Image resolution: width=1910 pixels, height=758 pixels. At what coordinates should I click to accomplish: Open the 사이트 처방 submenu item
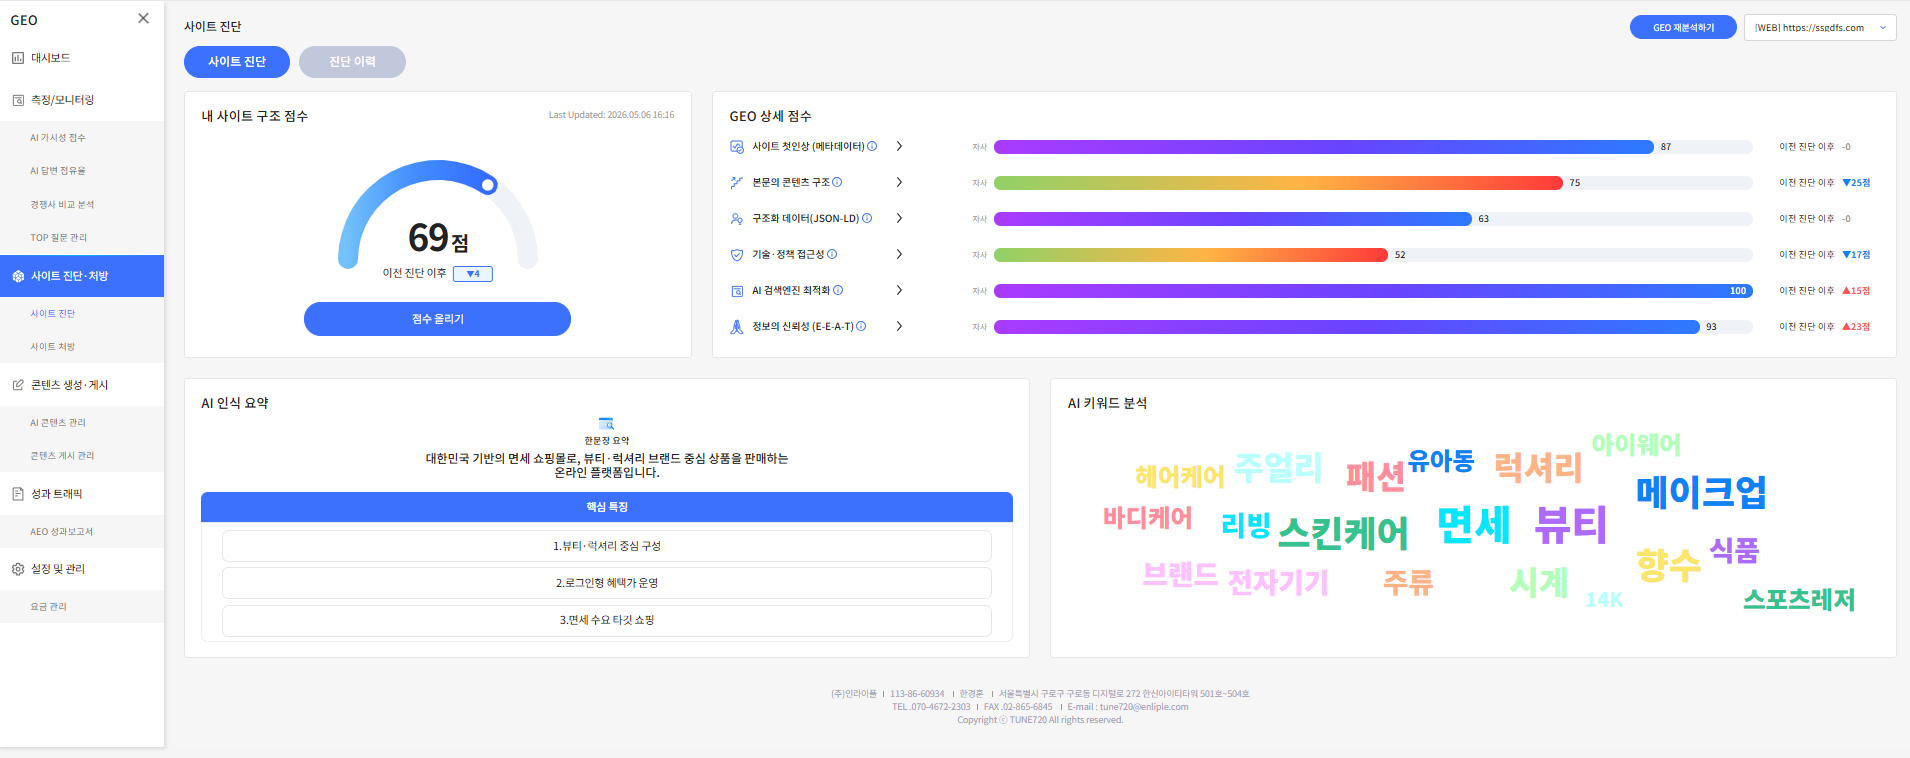pos(53,347)
